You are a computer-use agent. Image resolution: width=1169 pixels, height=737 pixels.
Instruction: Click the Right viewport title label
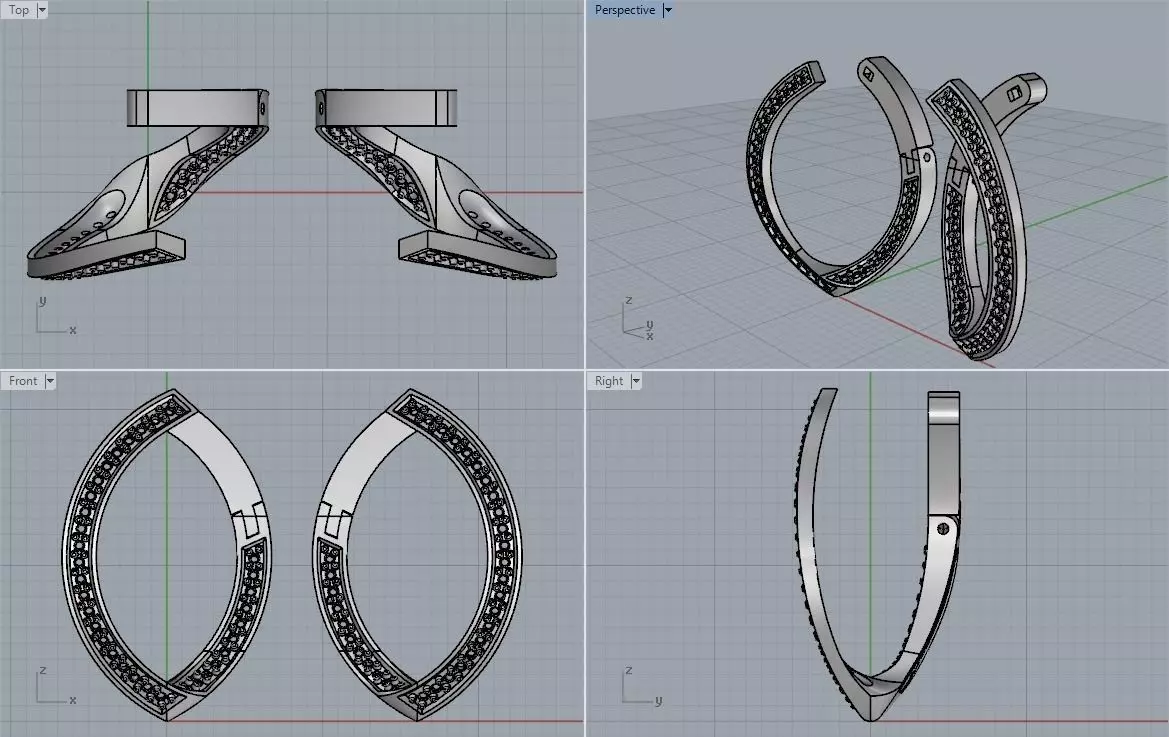pyautogui.click(x=609, y=381)
